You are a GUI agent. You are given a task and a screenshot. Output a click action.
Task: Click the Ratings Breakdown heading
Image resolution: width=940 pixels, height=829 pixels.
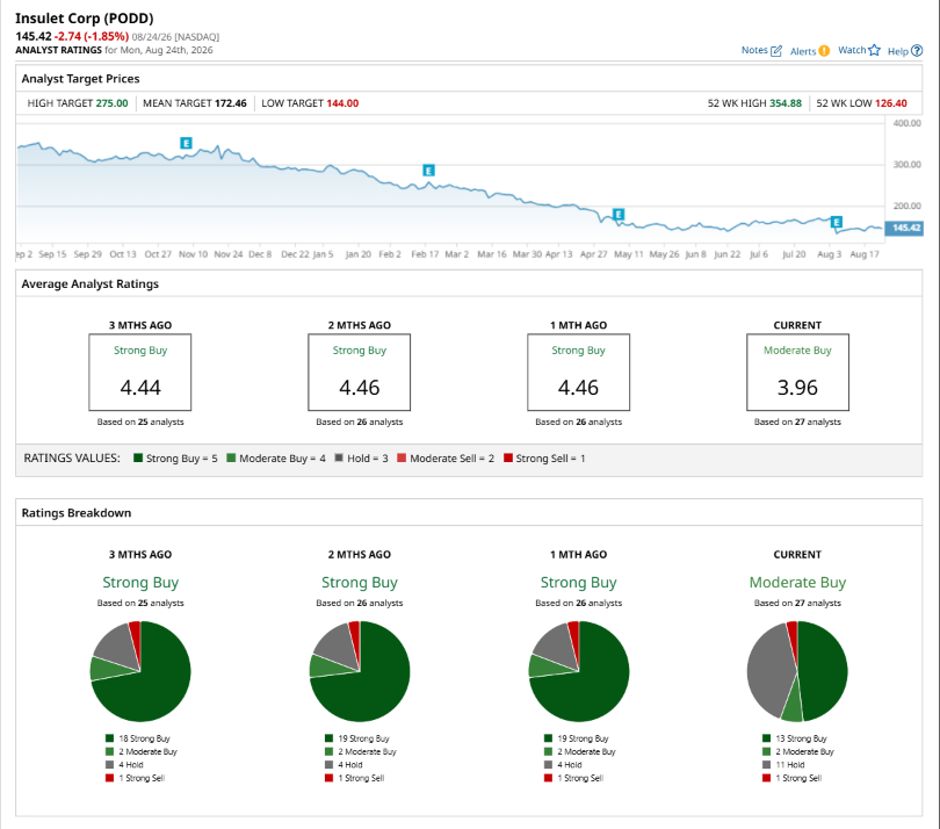[76, 513]
